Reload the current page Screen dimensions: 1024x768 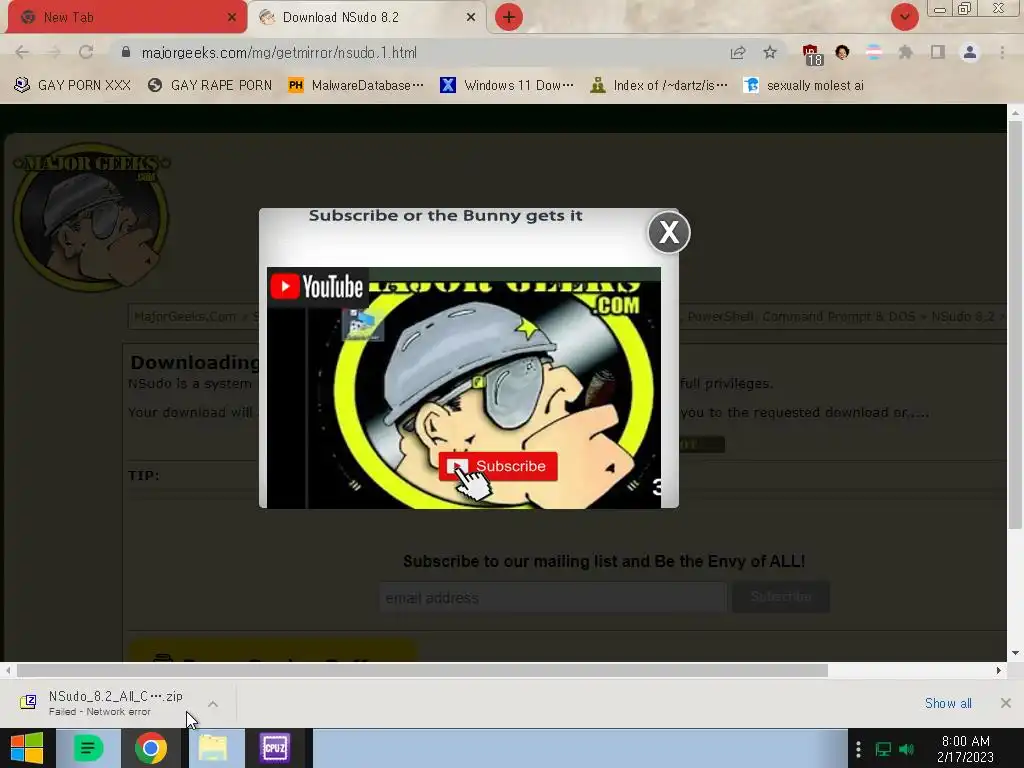(x=86, y=52)
